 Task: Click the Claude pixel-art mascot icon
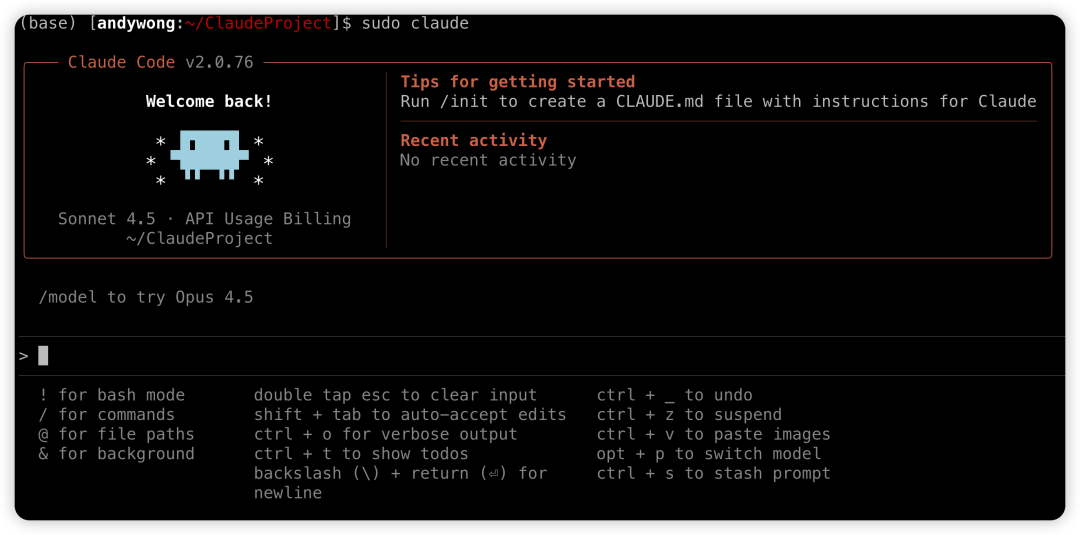coord(209,155)
